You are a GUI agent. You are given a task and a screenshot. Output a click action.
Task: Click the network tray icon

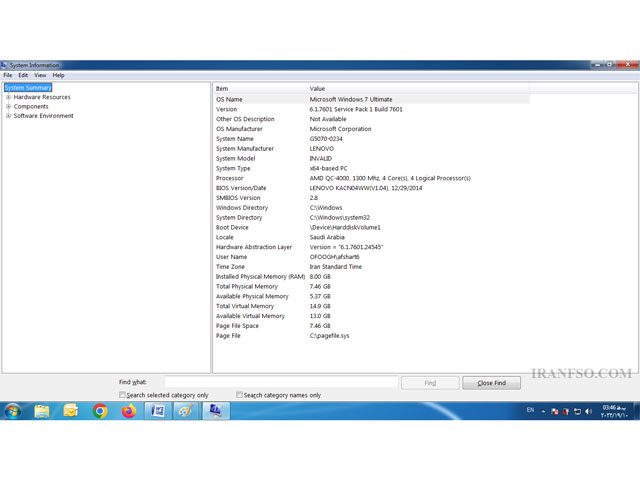[577, 411]
